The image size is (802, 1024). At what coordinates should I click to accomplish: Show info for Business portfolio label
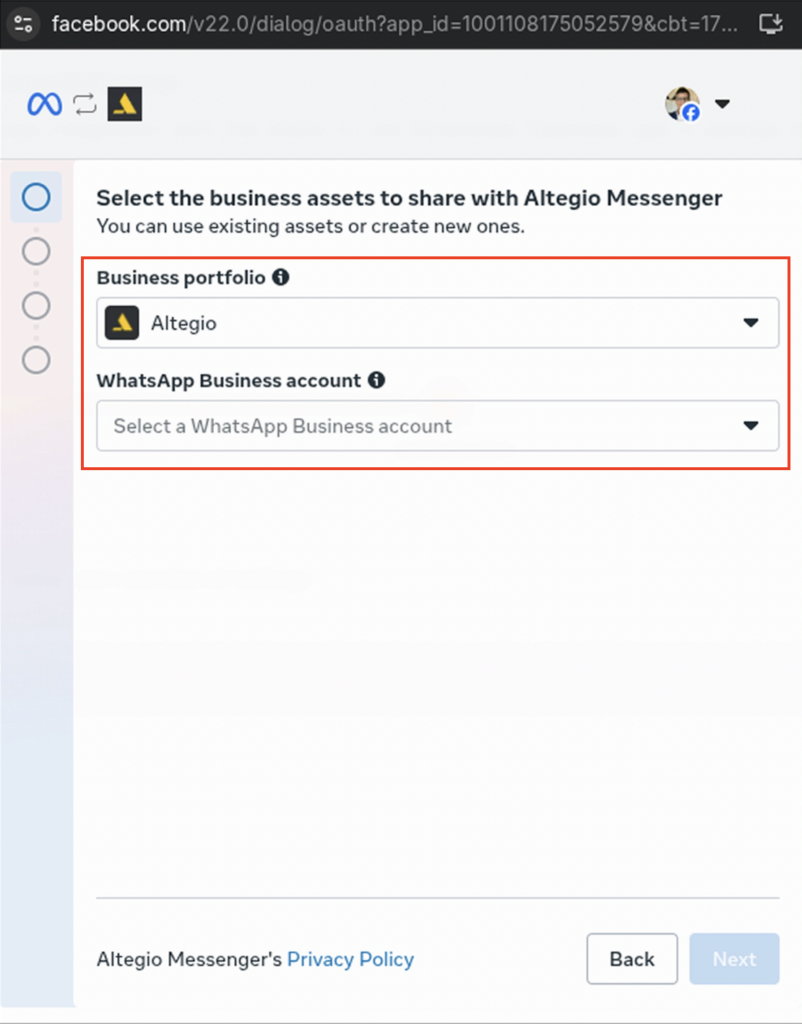point(281,277)
